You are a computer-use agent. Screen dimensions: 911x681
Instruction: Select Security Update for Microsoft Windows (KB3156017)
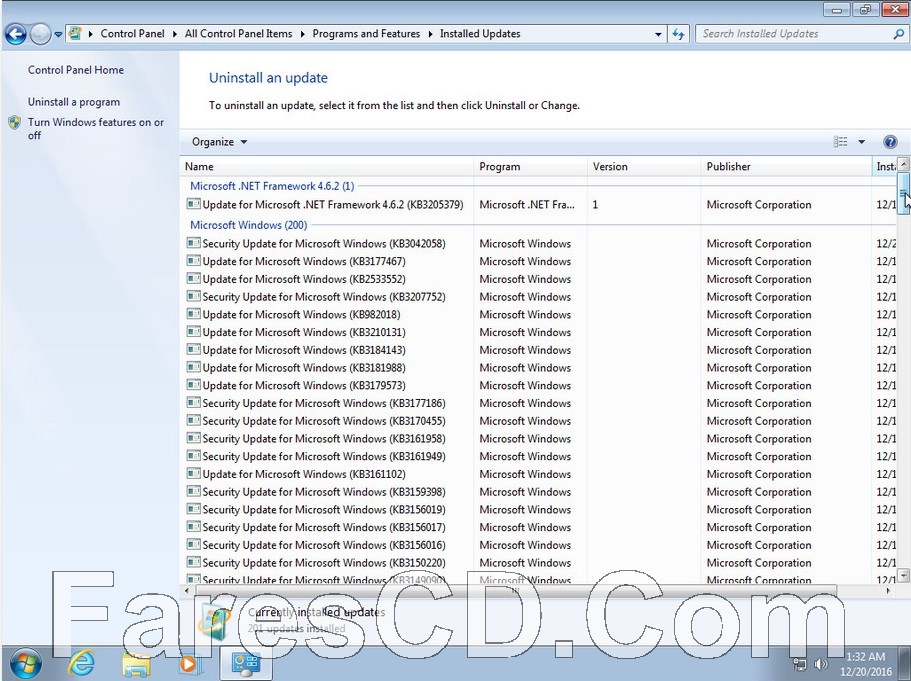point(324,527)
